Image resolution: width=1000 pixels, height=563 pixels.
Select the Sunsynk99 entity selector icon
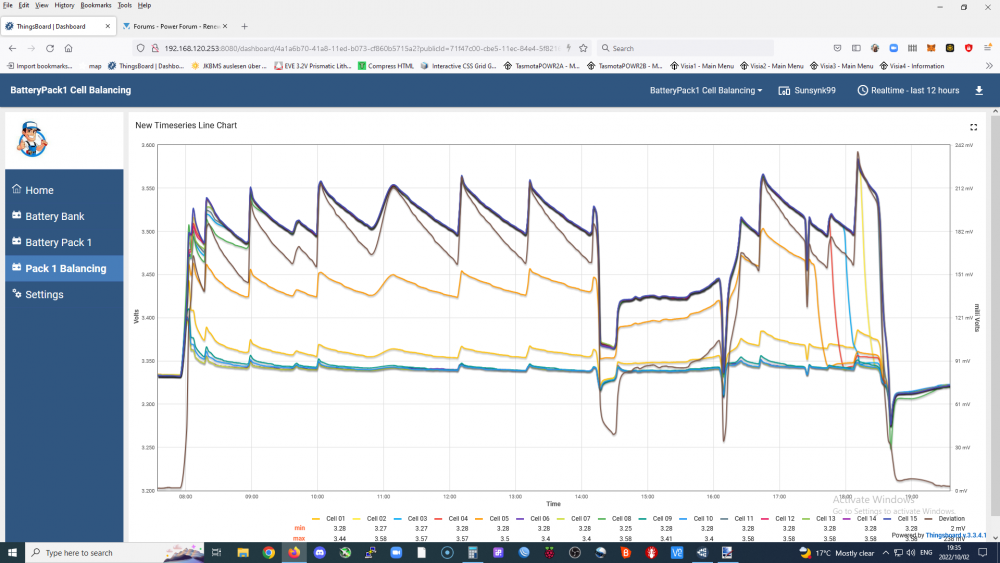[784, 91]
